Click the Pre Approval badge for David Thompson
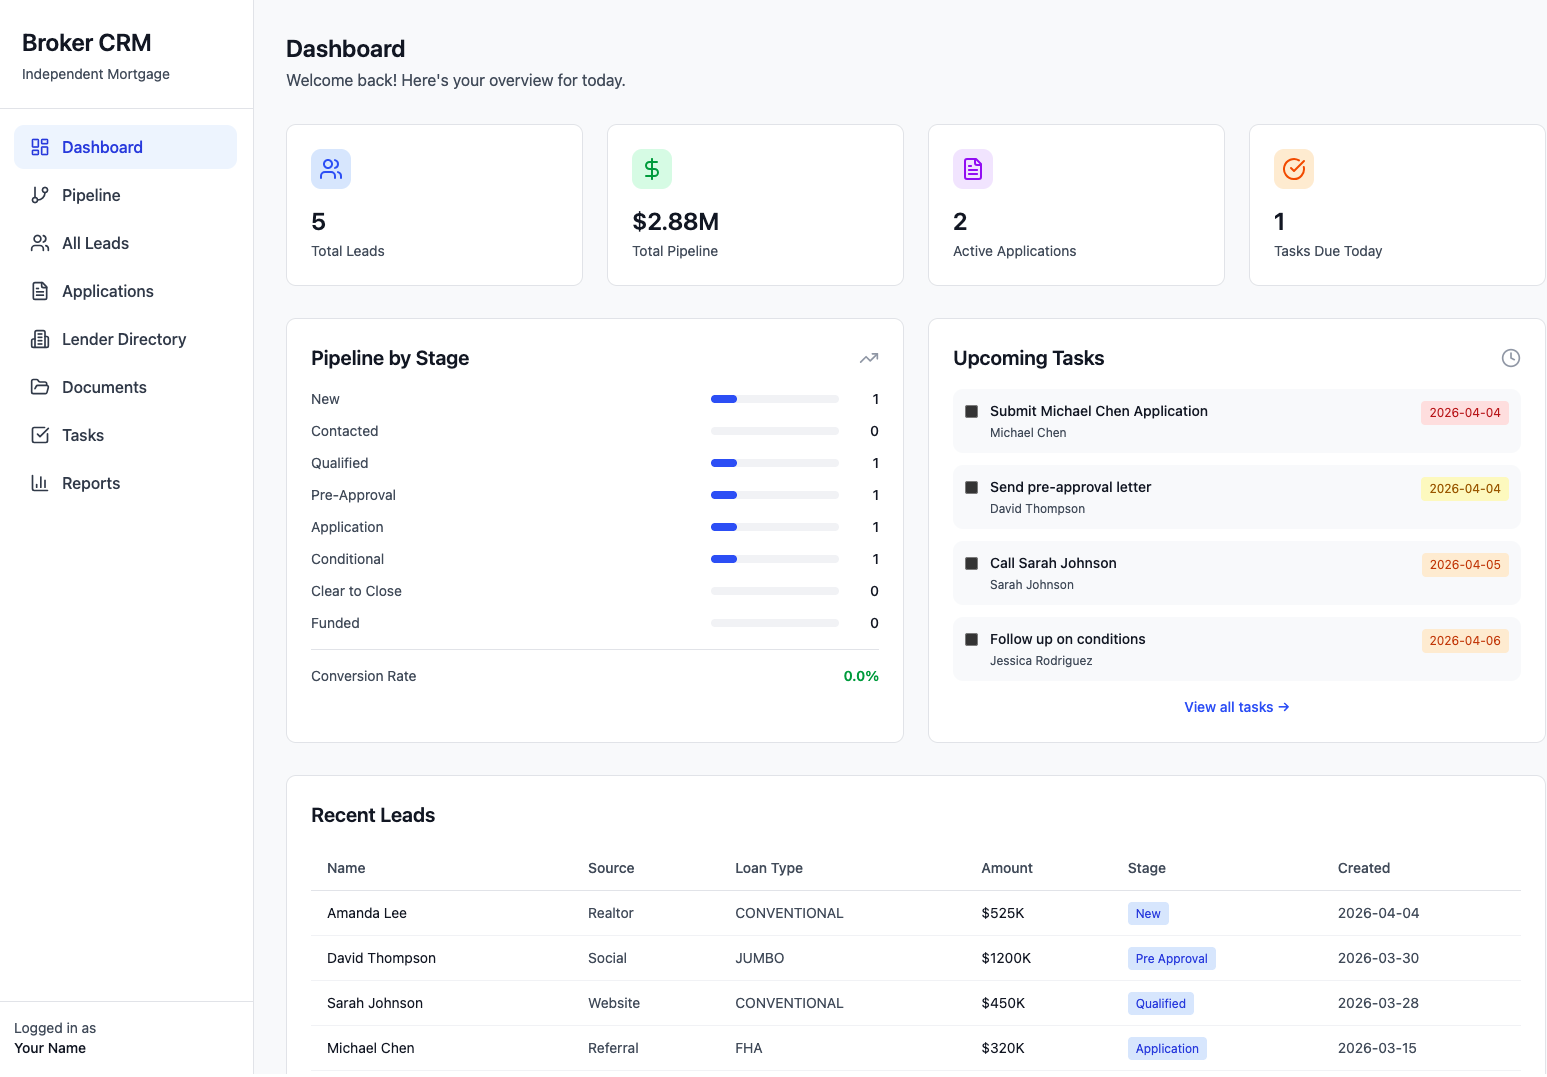Image resolution: width=1547 pixels, height=1077 pixels. point(1171,958)
